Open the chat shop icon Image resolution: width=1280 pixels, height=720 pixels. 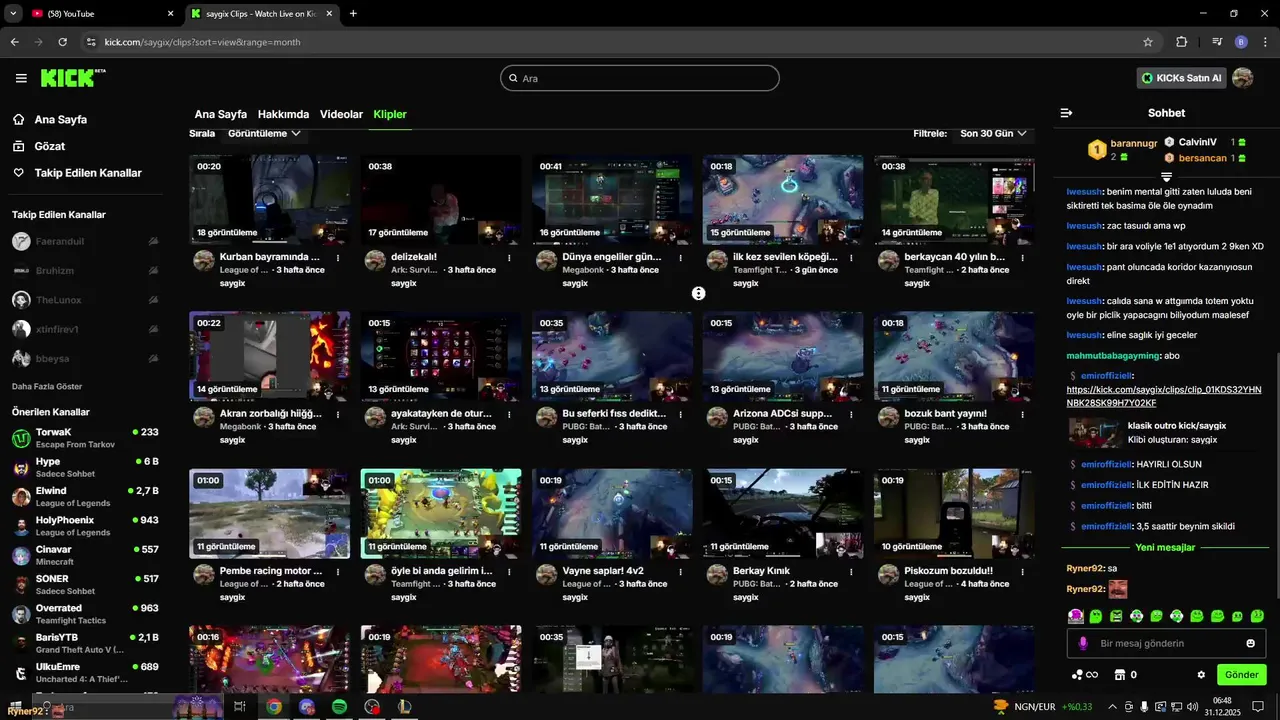tap(1120, 675)
